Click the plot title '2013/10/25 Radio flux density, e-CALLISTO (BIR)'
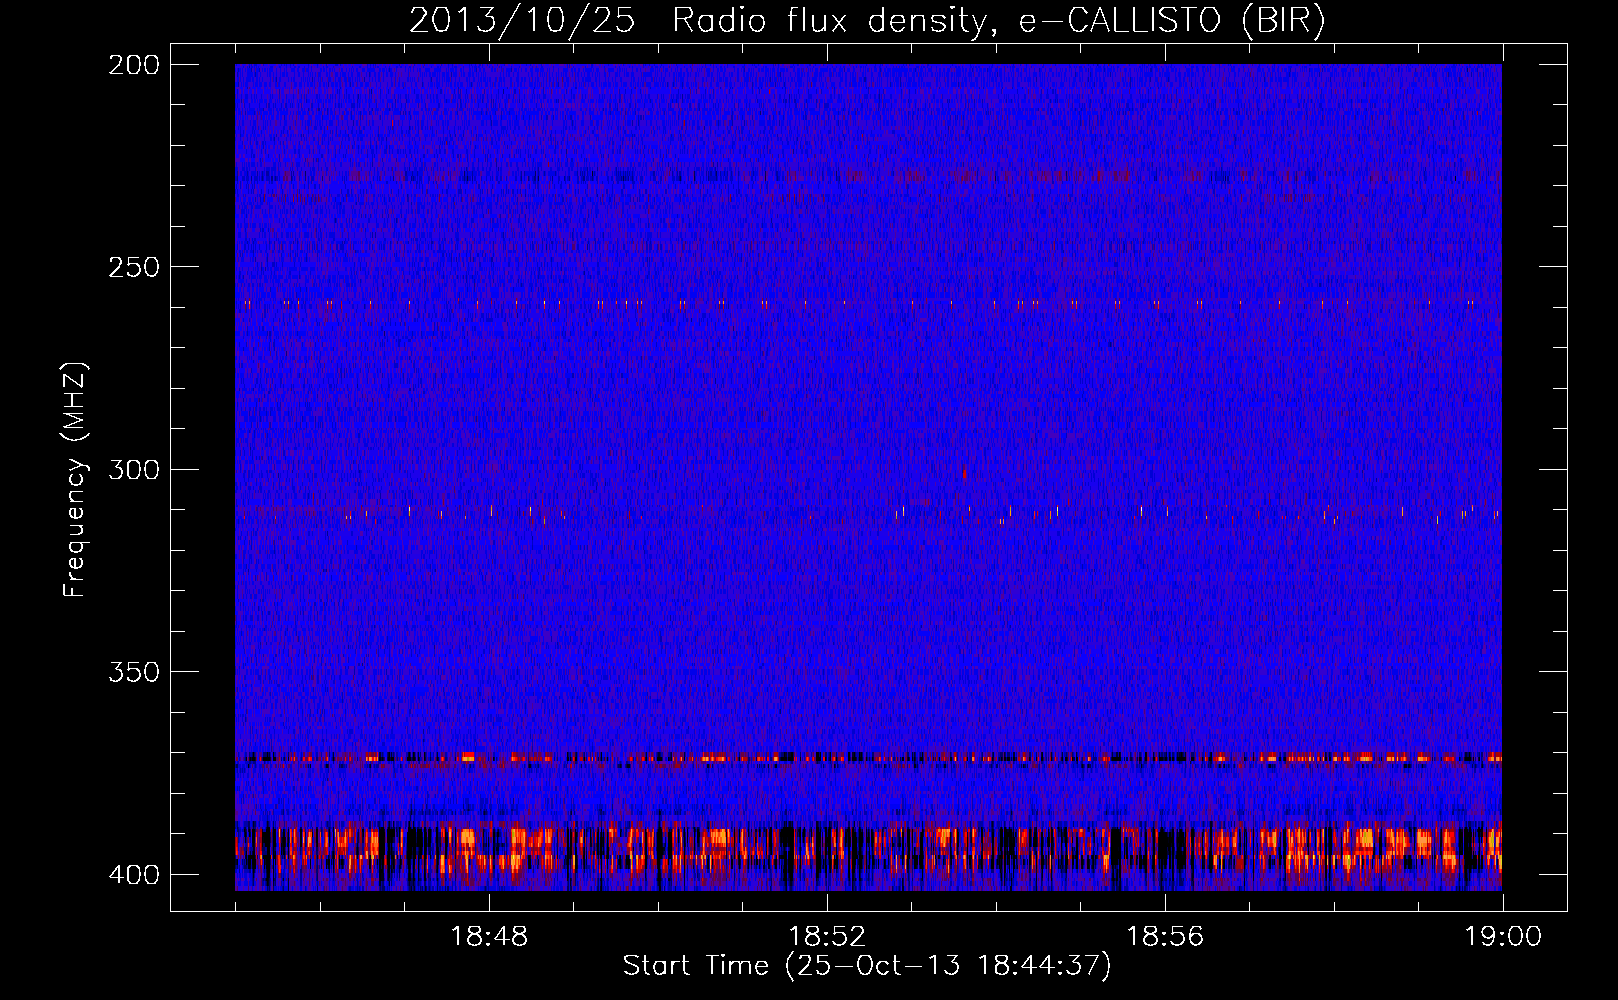The height and width of the screenshot is (1000, 1618). [867, 21]
